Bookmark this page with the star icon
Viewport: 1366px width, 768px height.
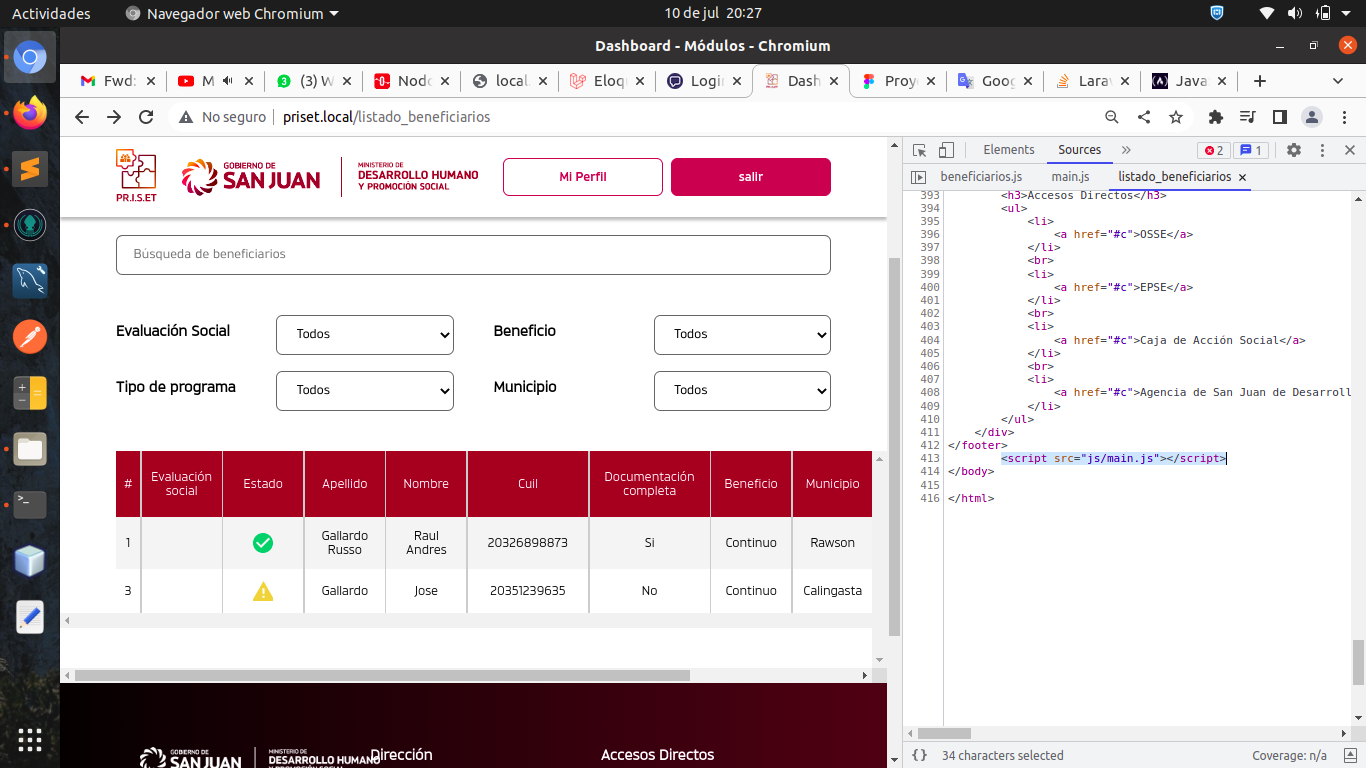[x=1176, y=117]
